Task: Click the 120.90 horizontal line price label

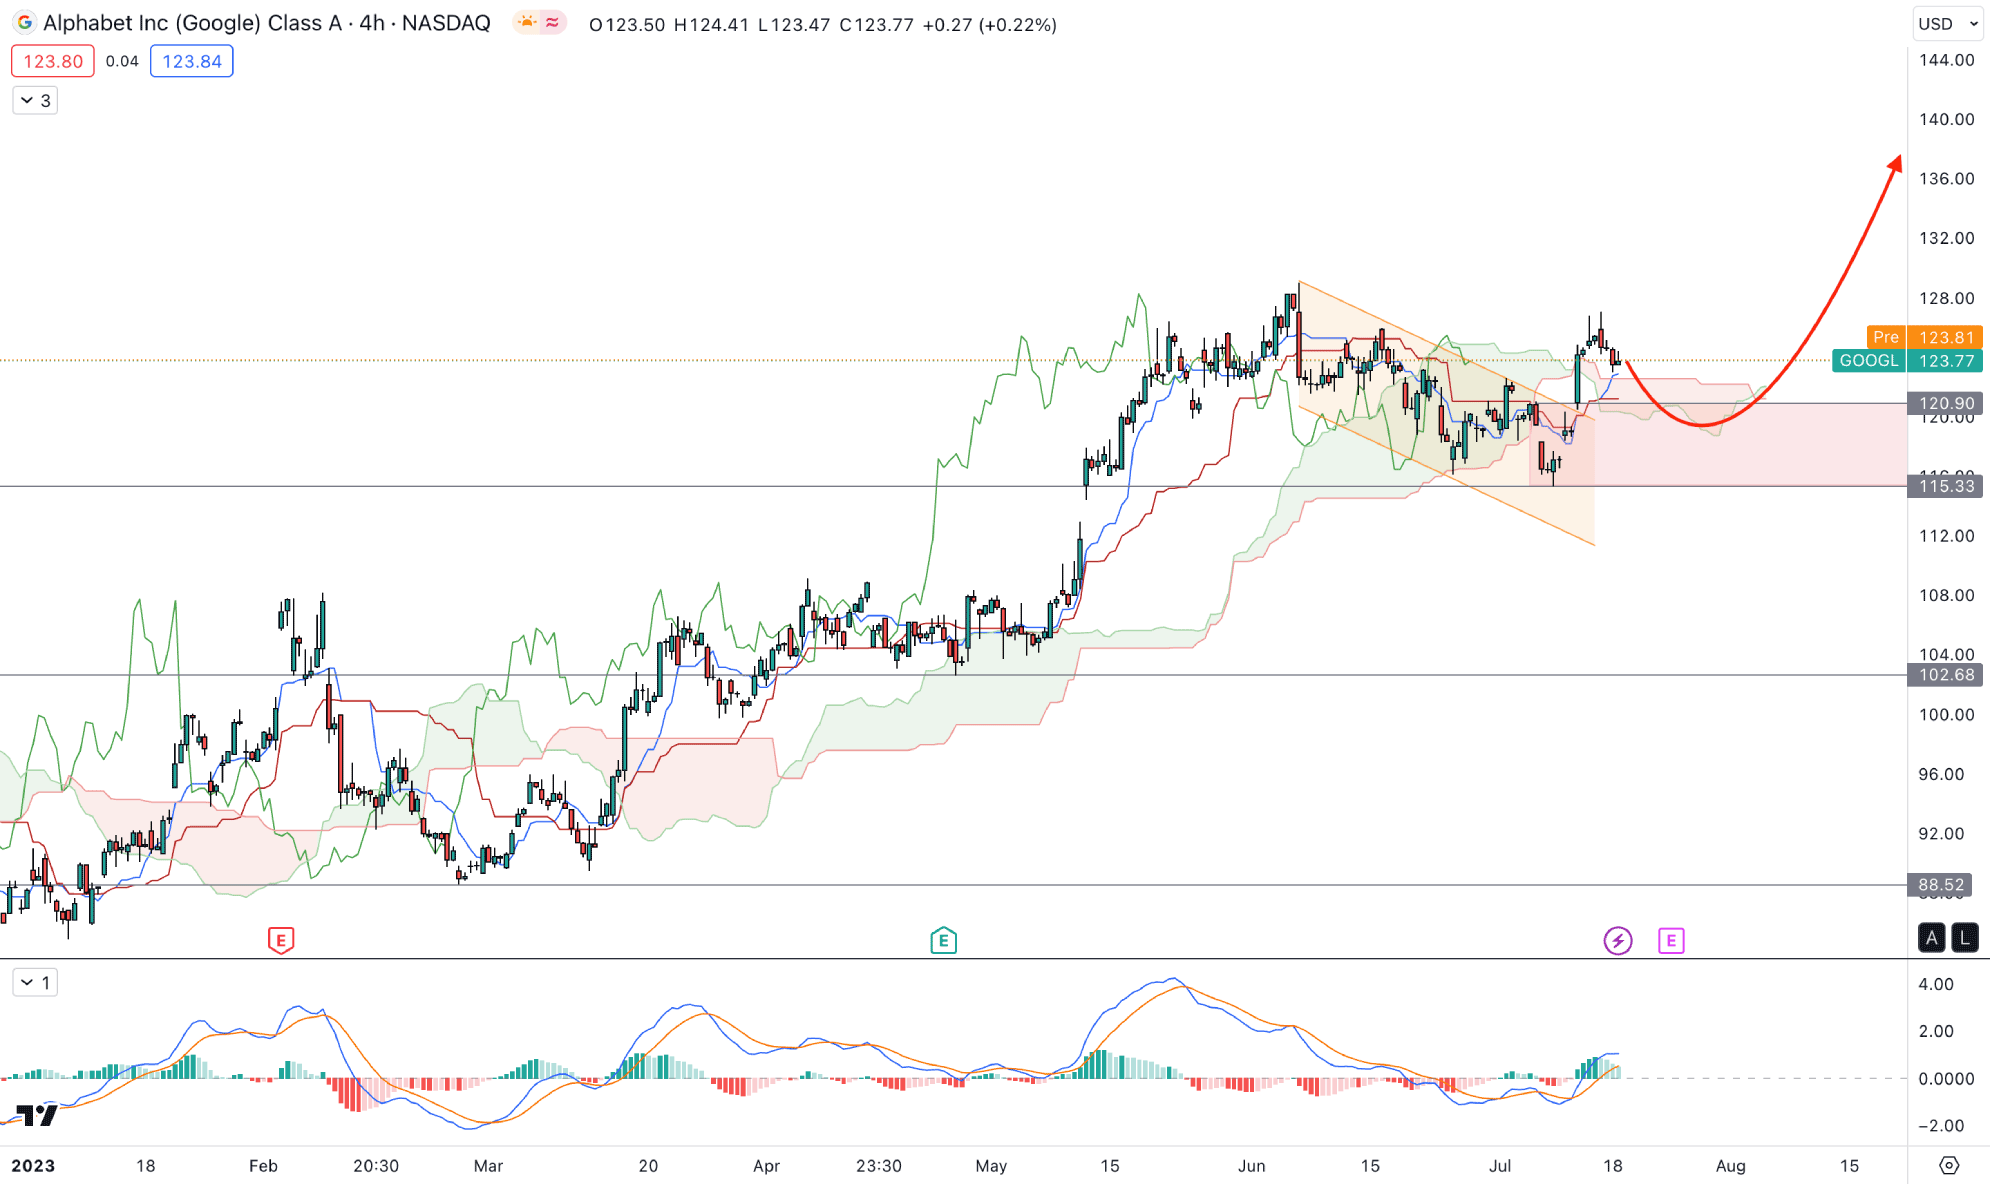Action: coord(1946,404)
